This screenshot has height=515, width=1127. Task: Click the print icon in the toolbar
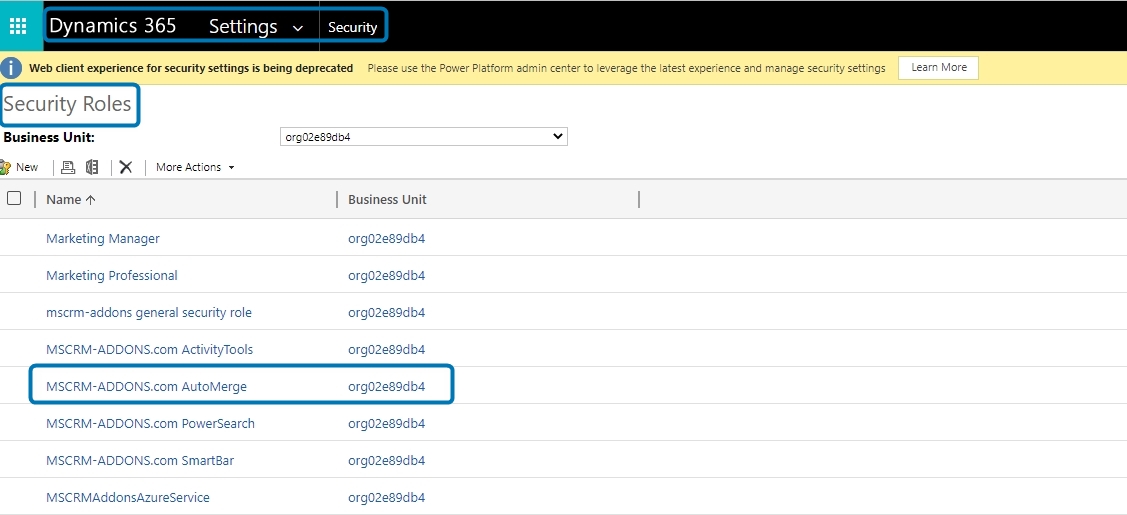point(68,167)
